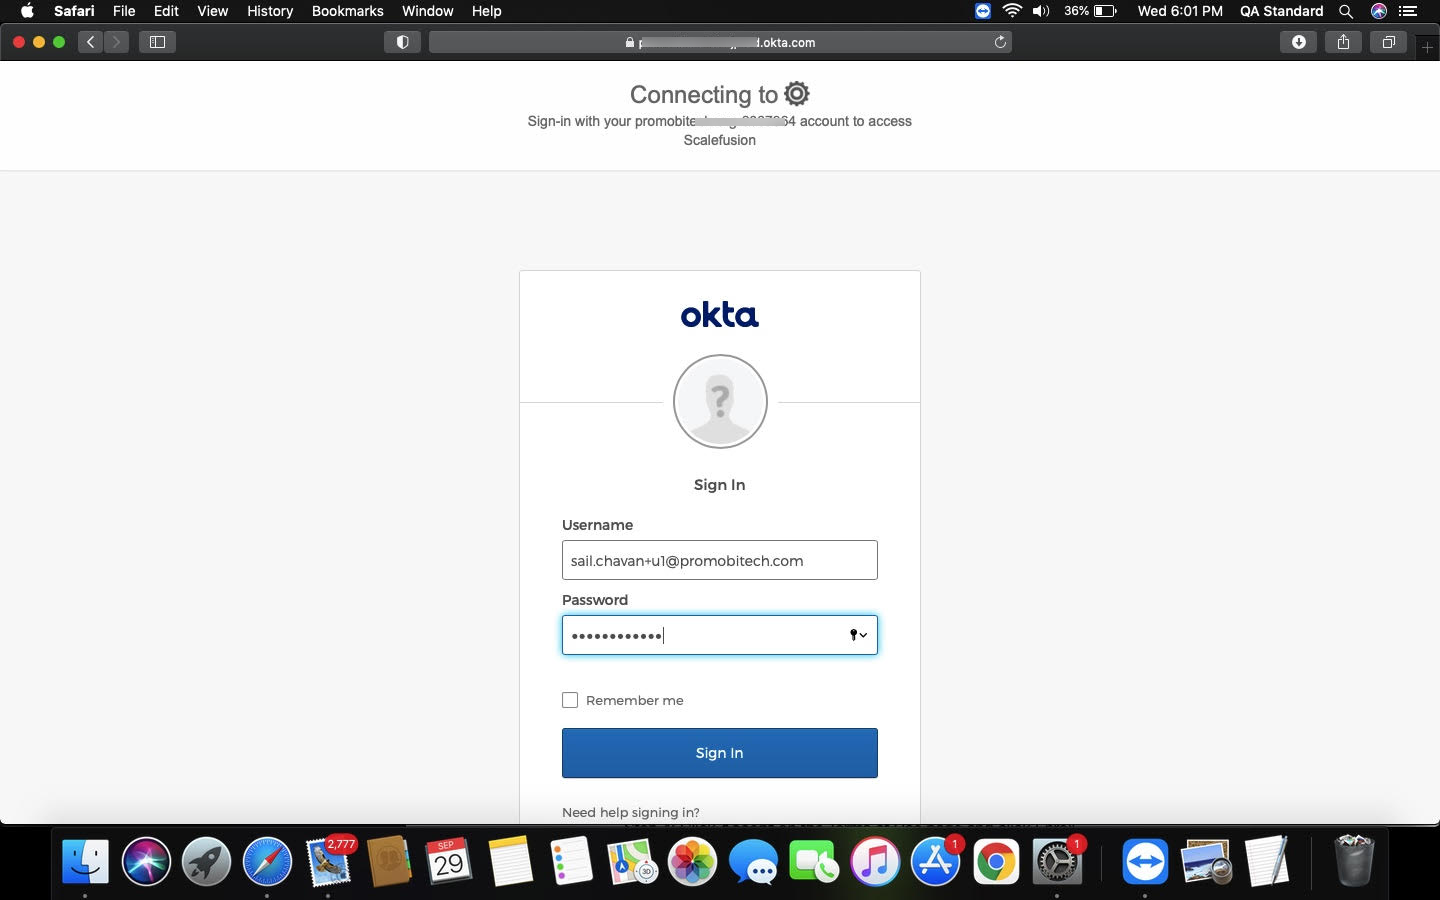Open the Help menu
Screen dimensions: 1440x900
click(486, 11)
